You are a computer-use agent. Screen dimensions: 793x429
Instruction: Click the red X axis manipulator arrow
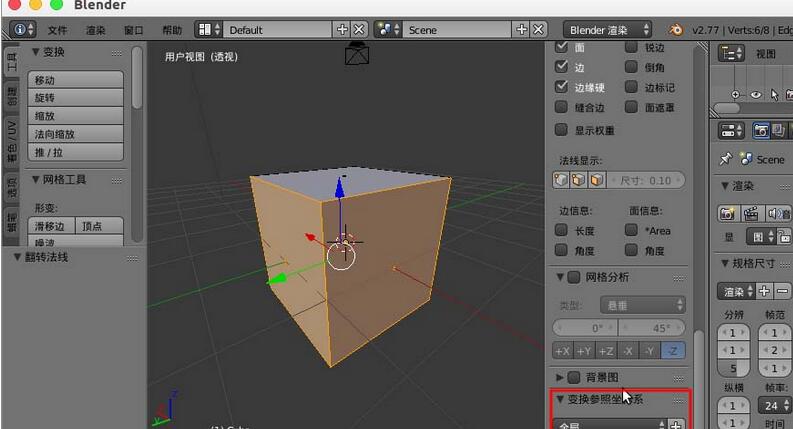(311, 237)
